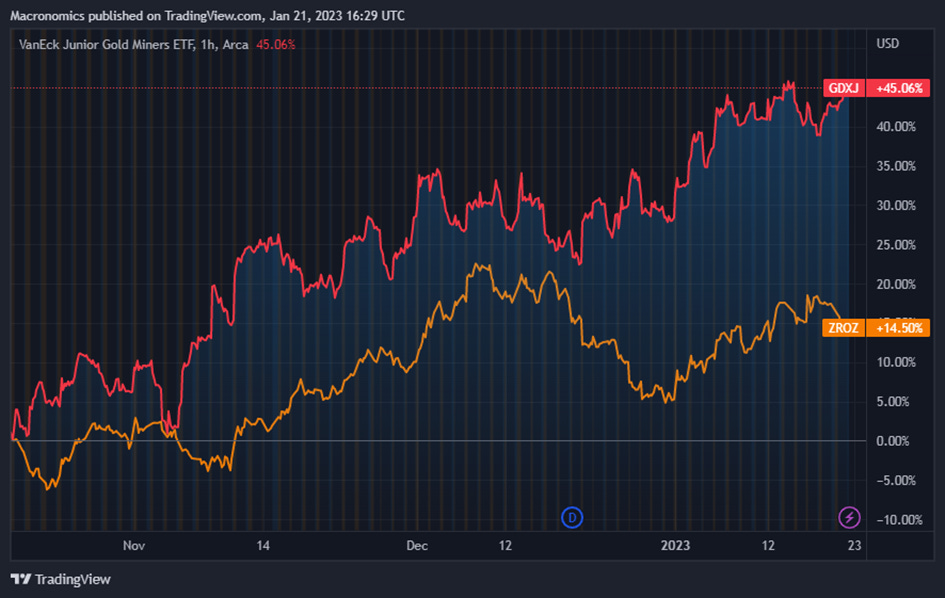Select the orange ZROZ price label

tap(844, 328)
